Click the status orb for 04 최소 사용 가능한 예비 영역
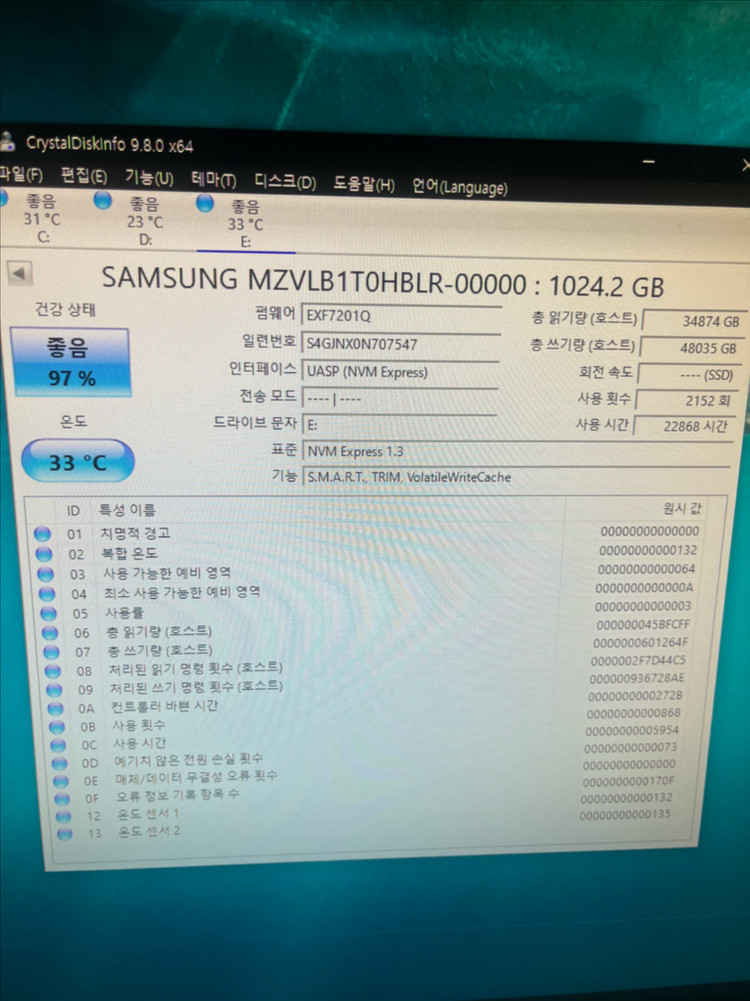This screenshot has height=1001, width=750. pos(47,594)
